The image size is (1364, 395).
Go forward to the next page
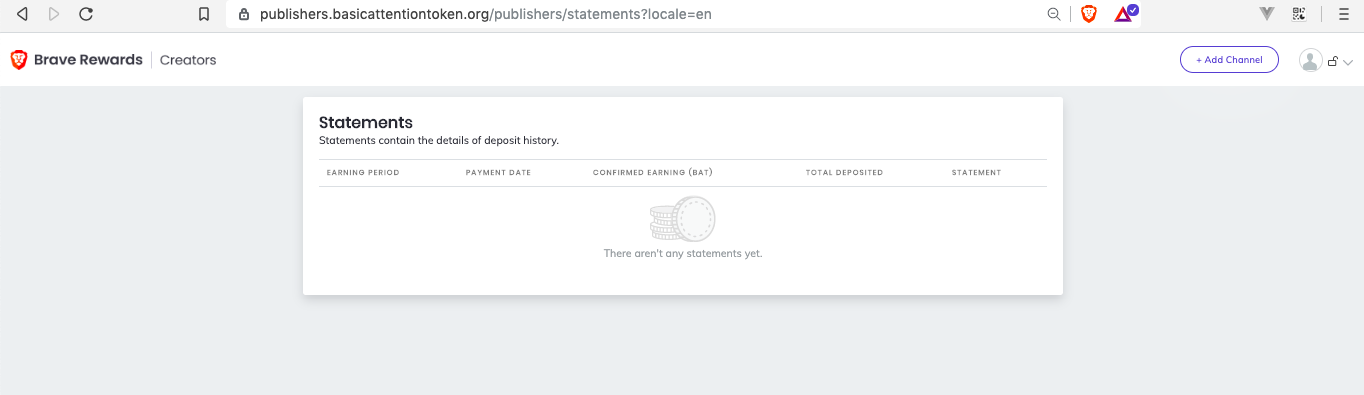click(54, 14)
